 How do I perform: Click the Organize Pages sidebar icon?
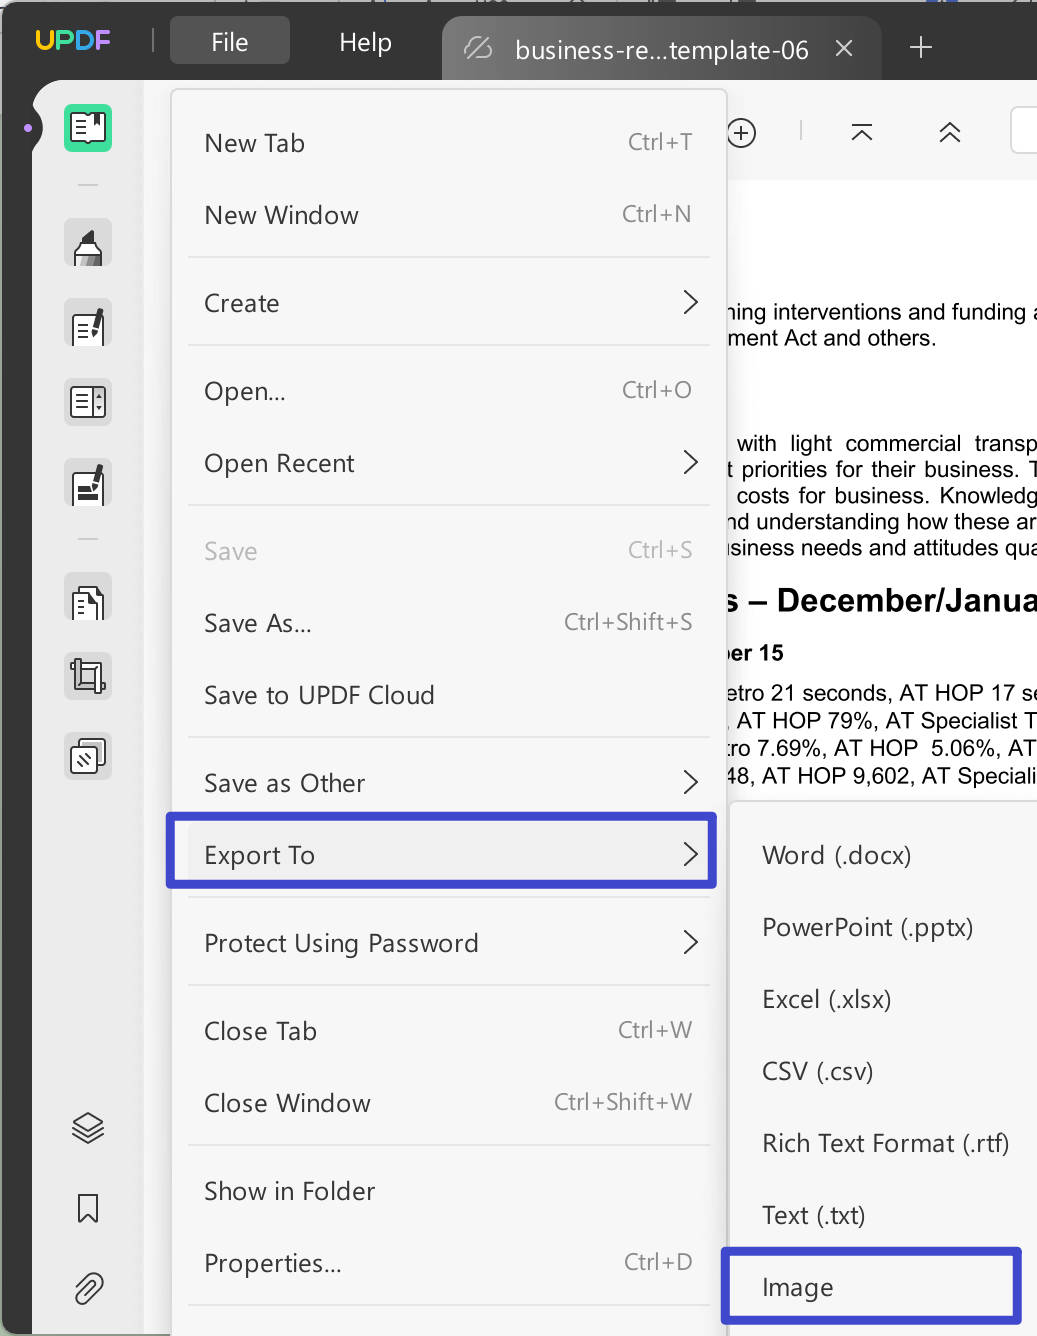click(88, 601)
